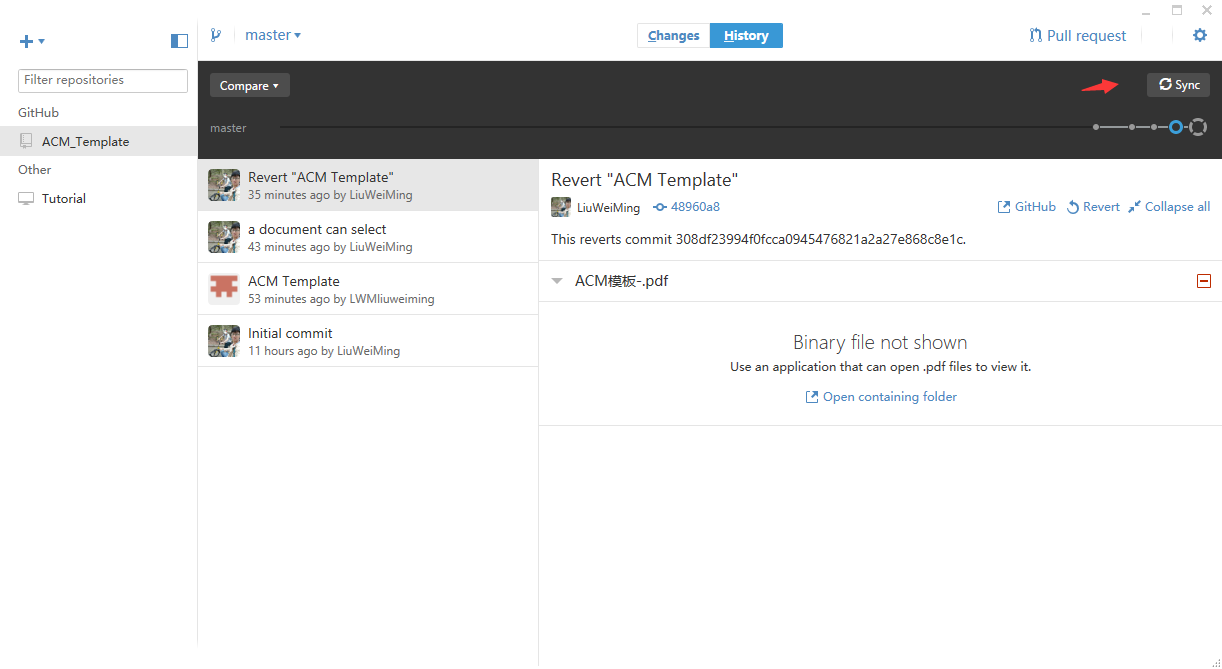The height and width of the screenshot is (669, 1222).
Task: Click the repository icon beside ACM_Template
Action: click(26, 141)
